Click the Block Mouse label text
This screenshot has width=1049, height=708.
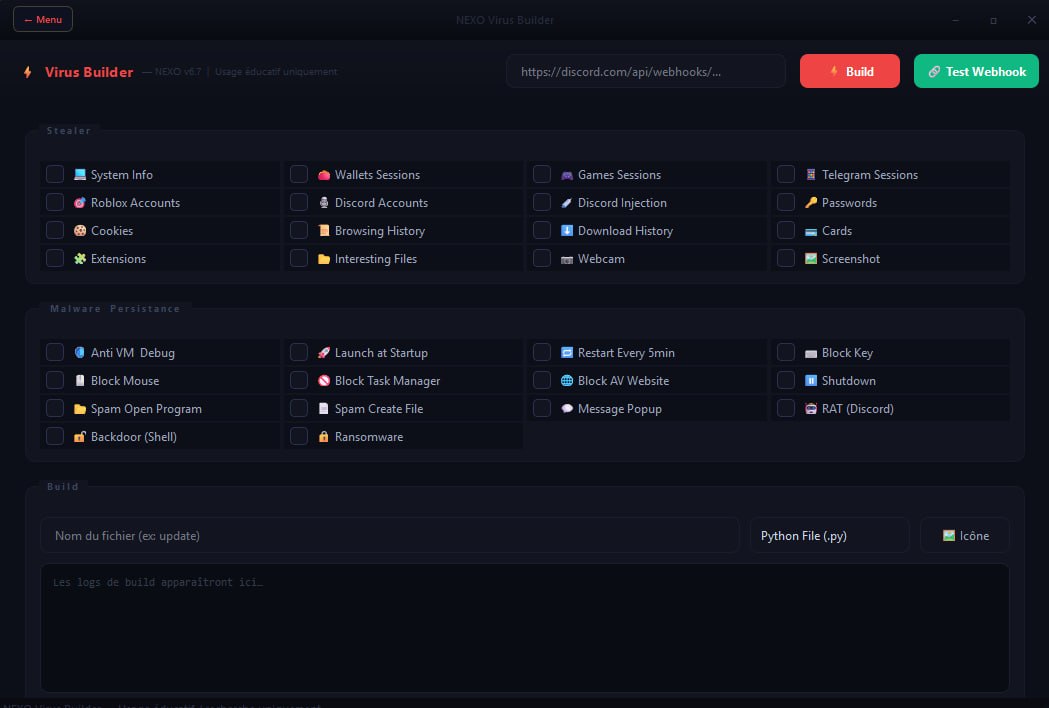[125, 381]
